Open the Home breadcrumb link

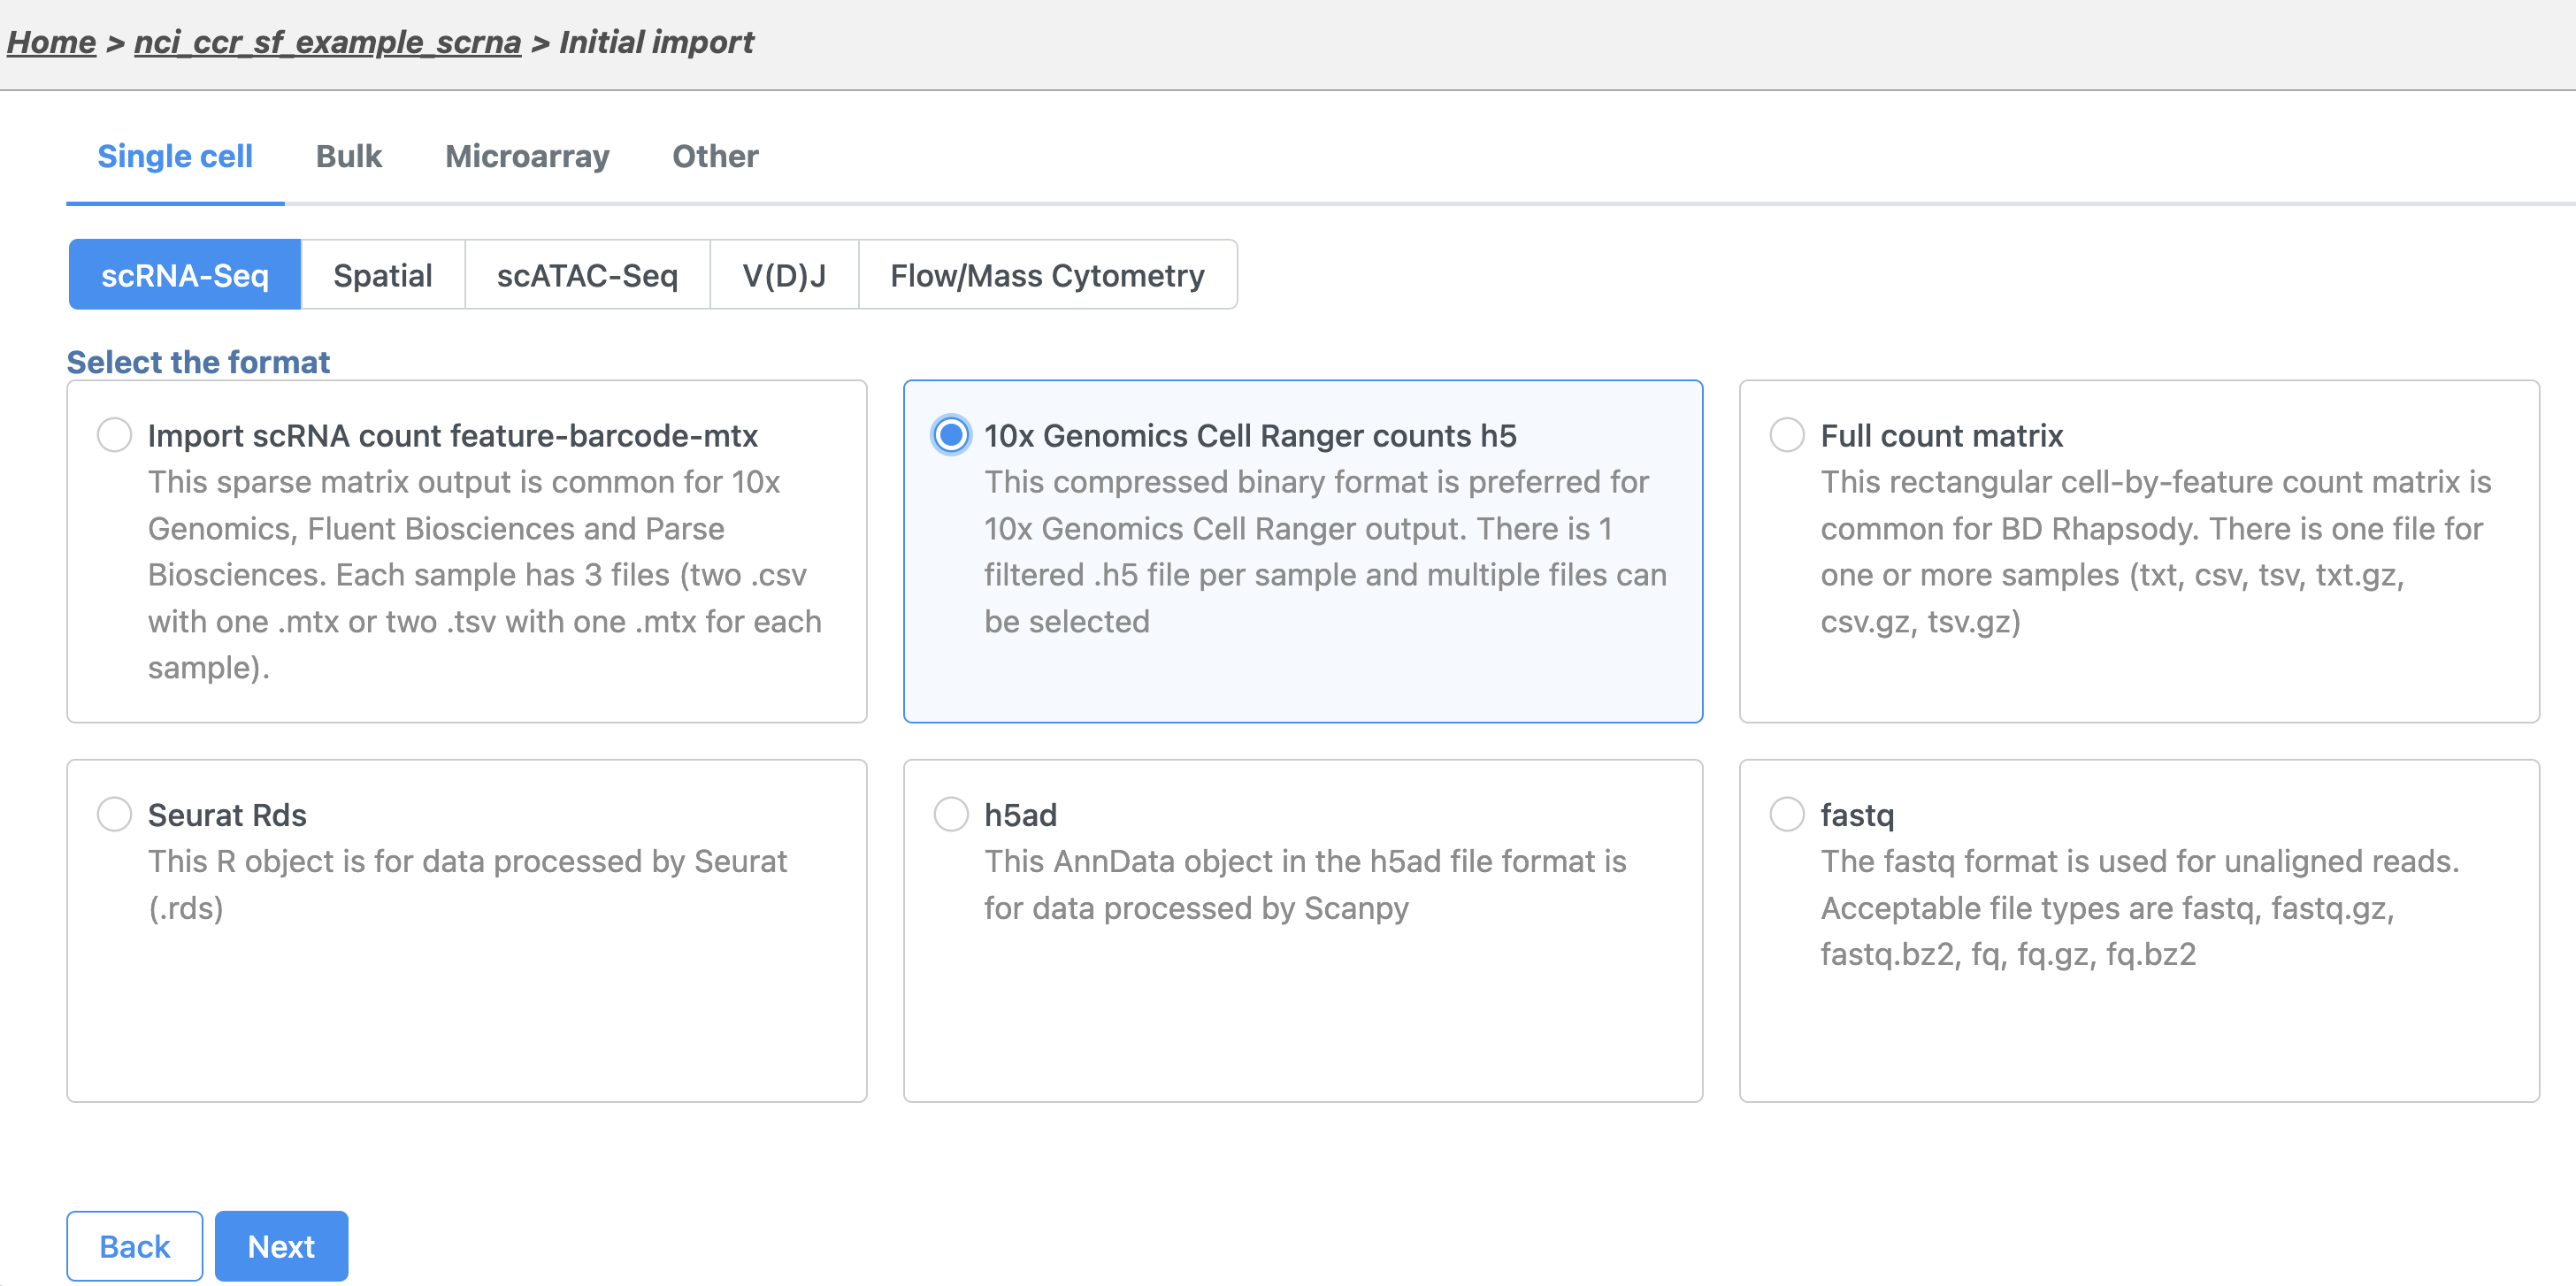(51, 42)
